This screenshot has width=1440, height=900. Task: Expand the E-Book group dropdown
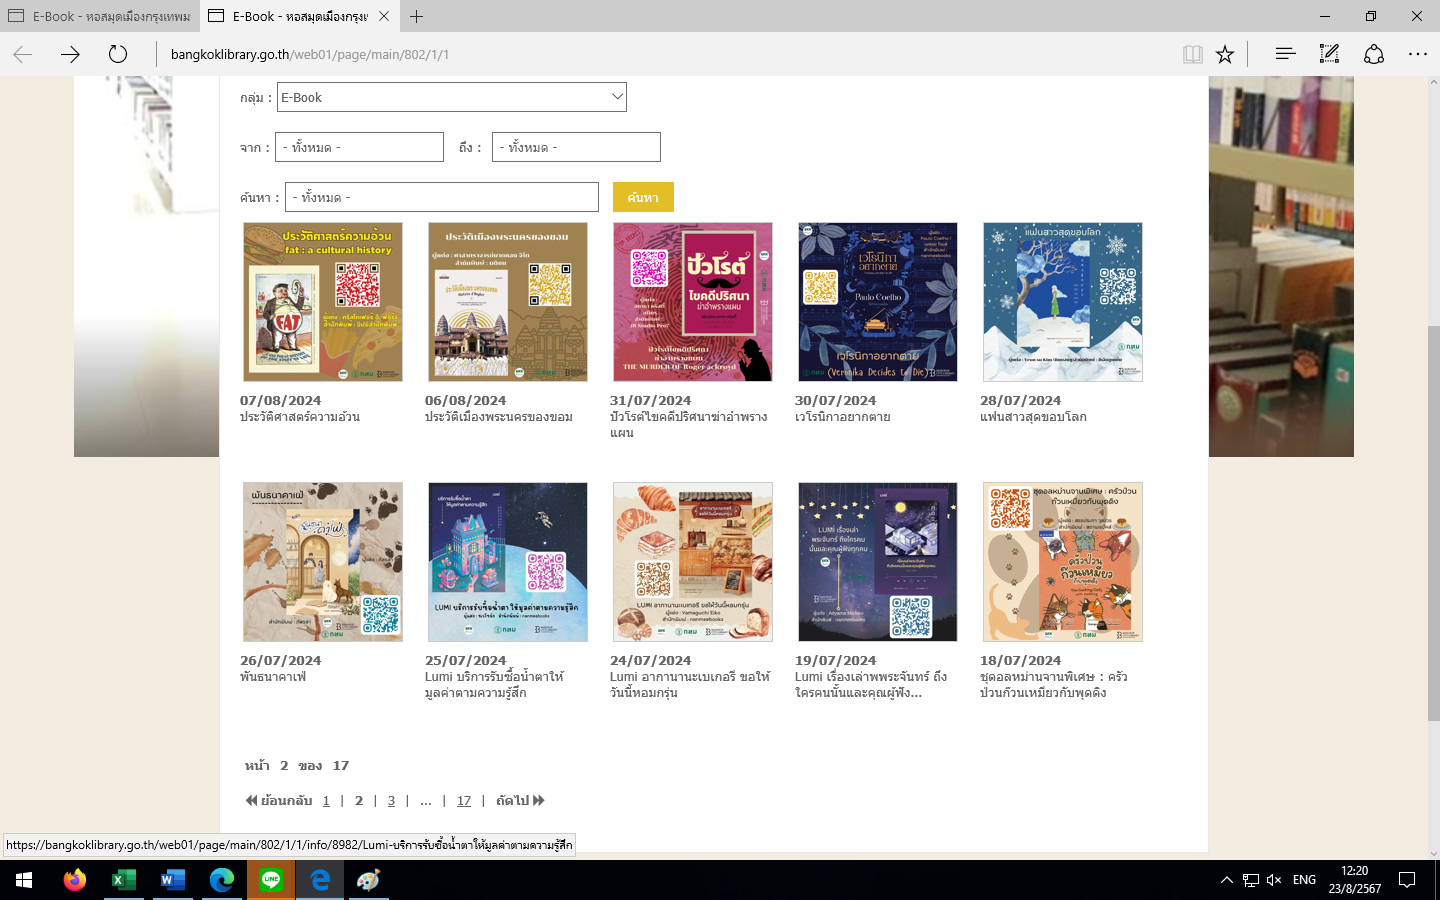click(452, 97)
